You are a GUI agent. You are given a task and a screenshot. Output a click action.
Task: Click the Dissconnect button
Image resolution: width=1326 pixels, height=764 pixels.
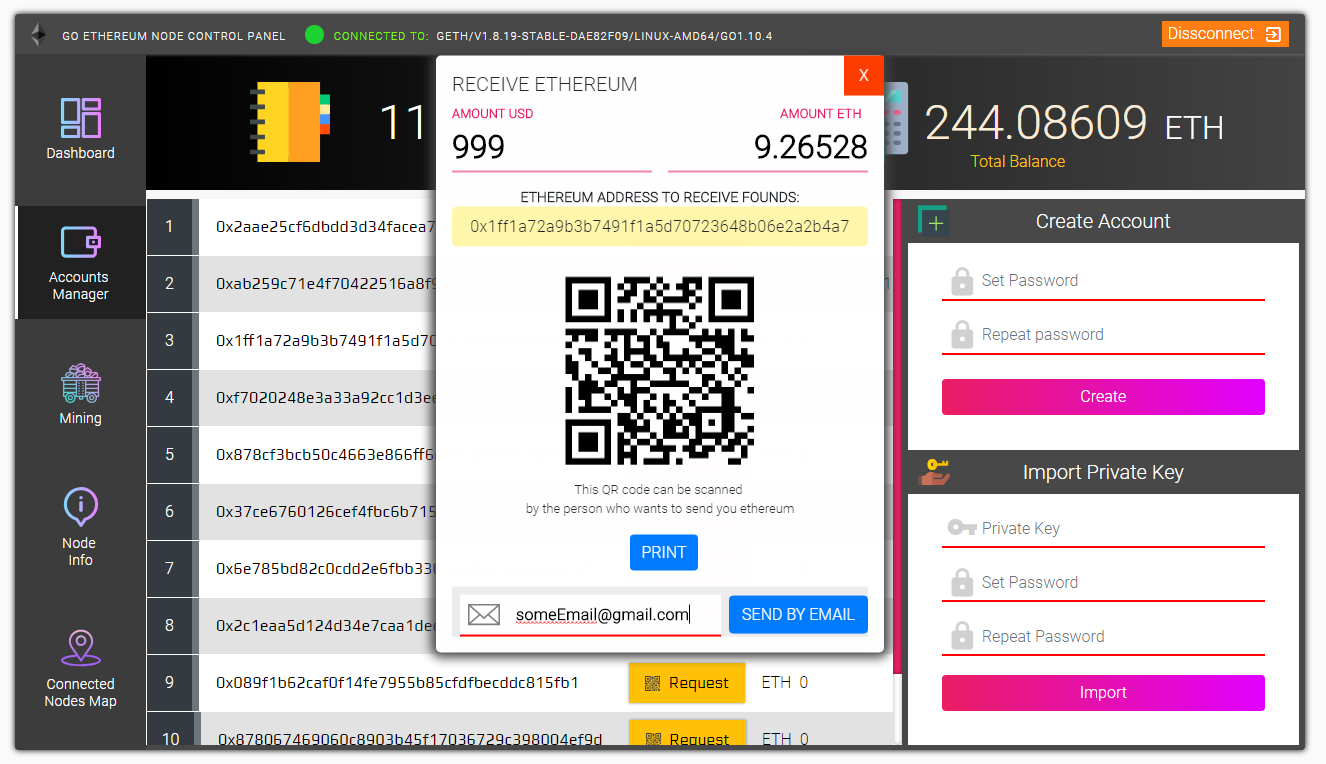(1225, 34)
